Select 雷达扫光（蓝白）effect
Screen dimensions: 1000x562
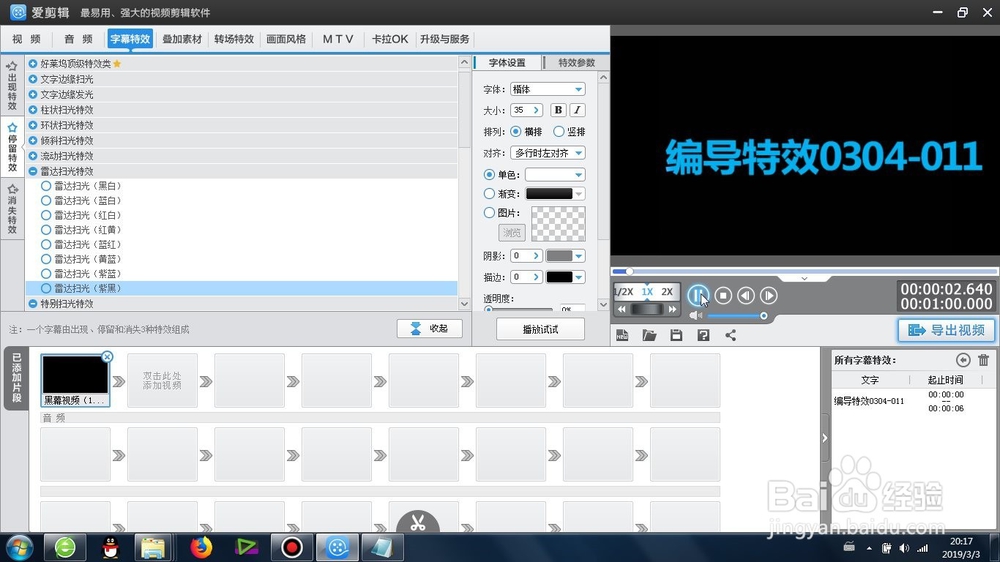80,200
